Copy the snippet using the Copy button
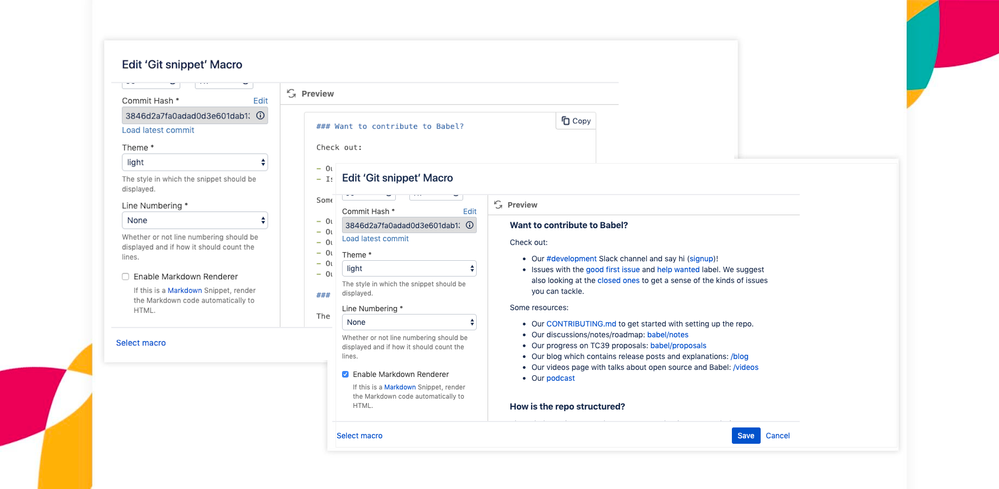The height and width of the screenshot is (489, 999). pos(576,121)
